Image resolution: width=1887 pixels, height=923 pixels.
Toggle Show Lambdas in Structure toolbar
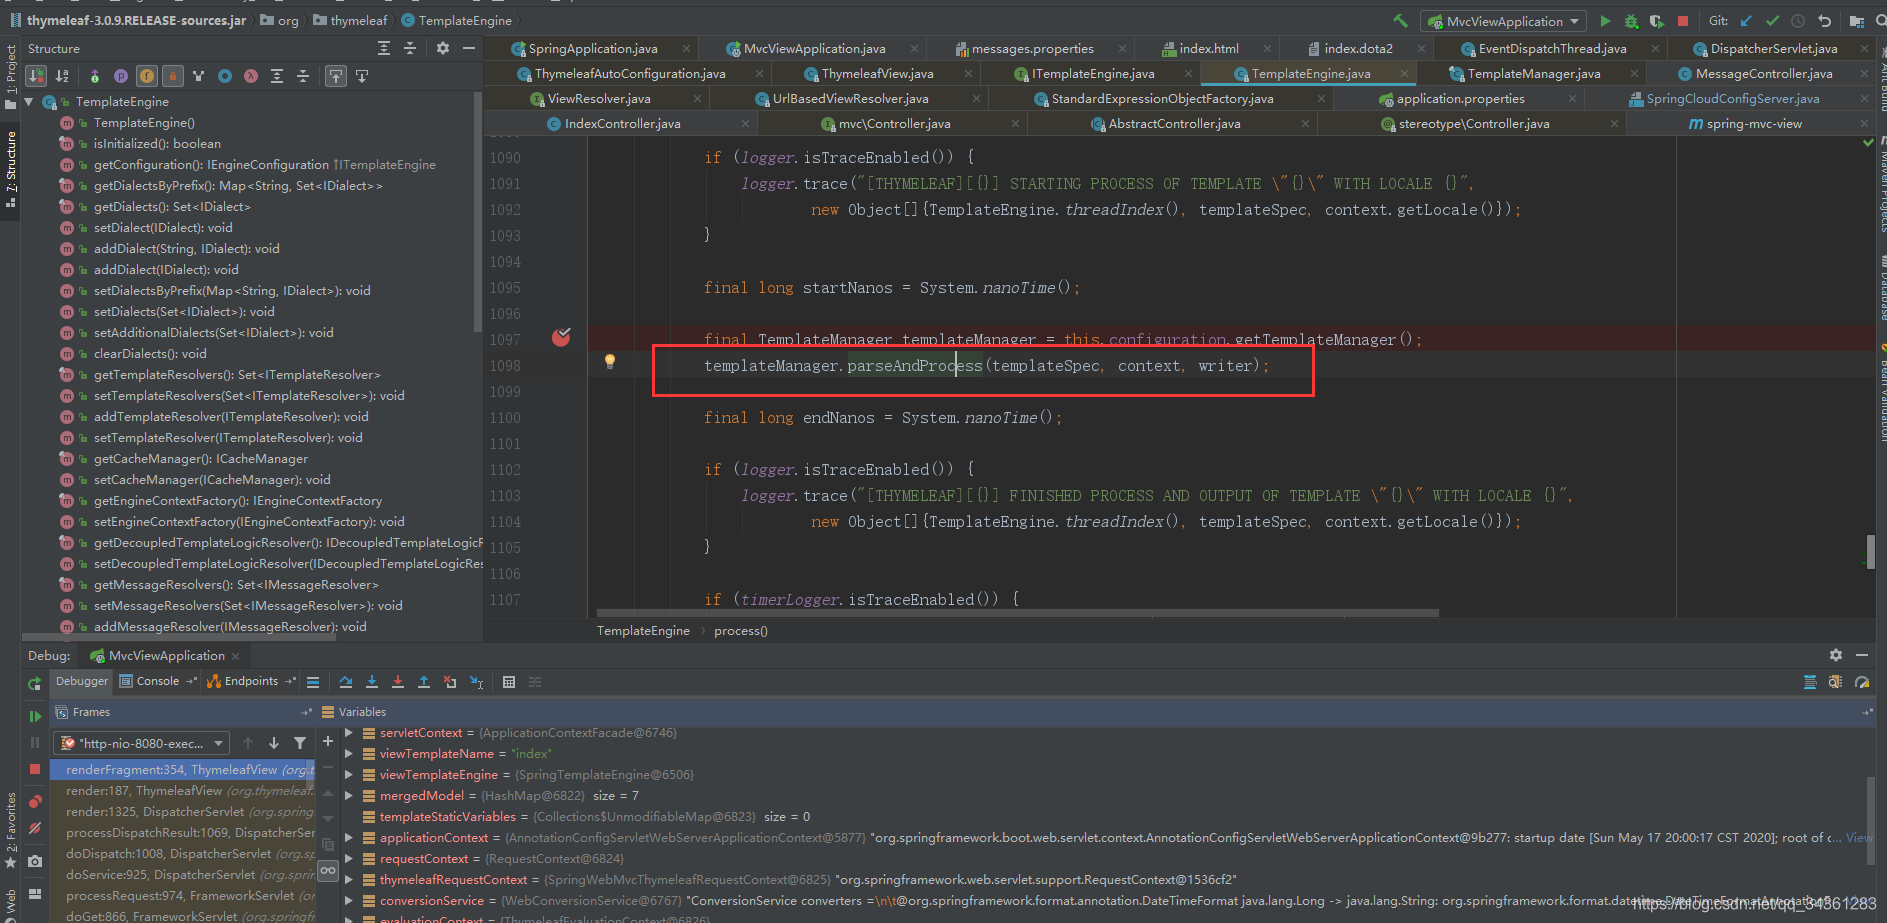point(251,76)
